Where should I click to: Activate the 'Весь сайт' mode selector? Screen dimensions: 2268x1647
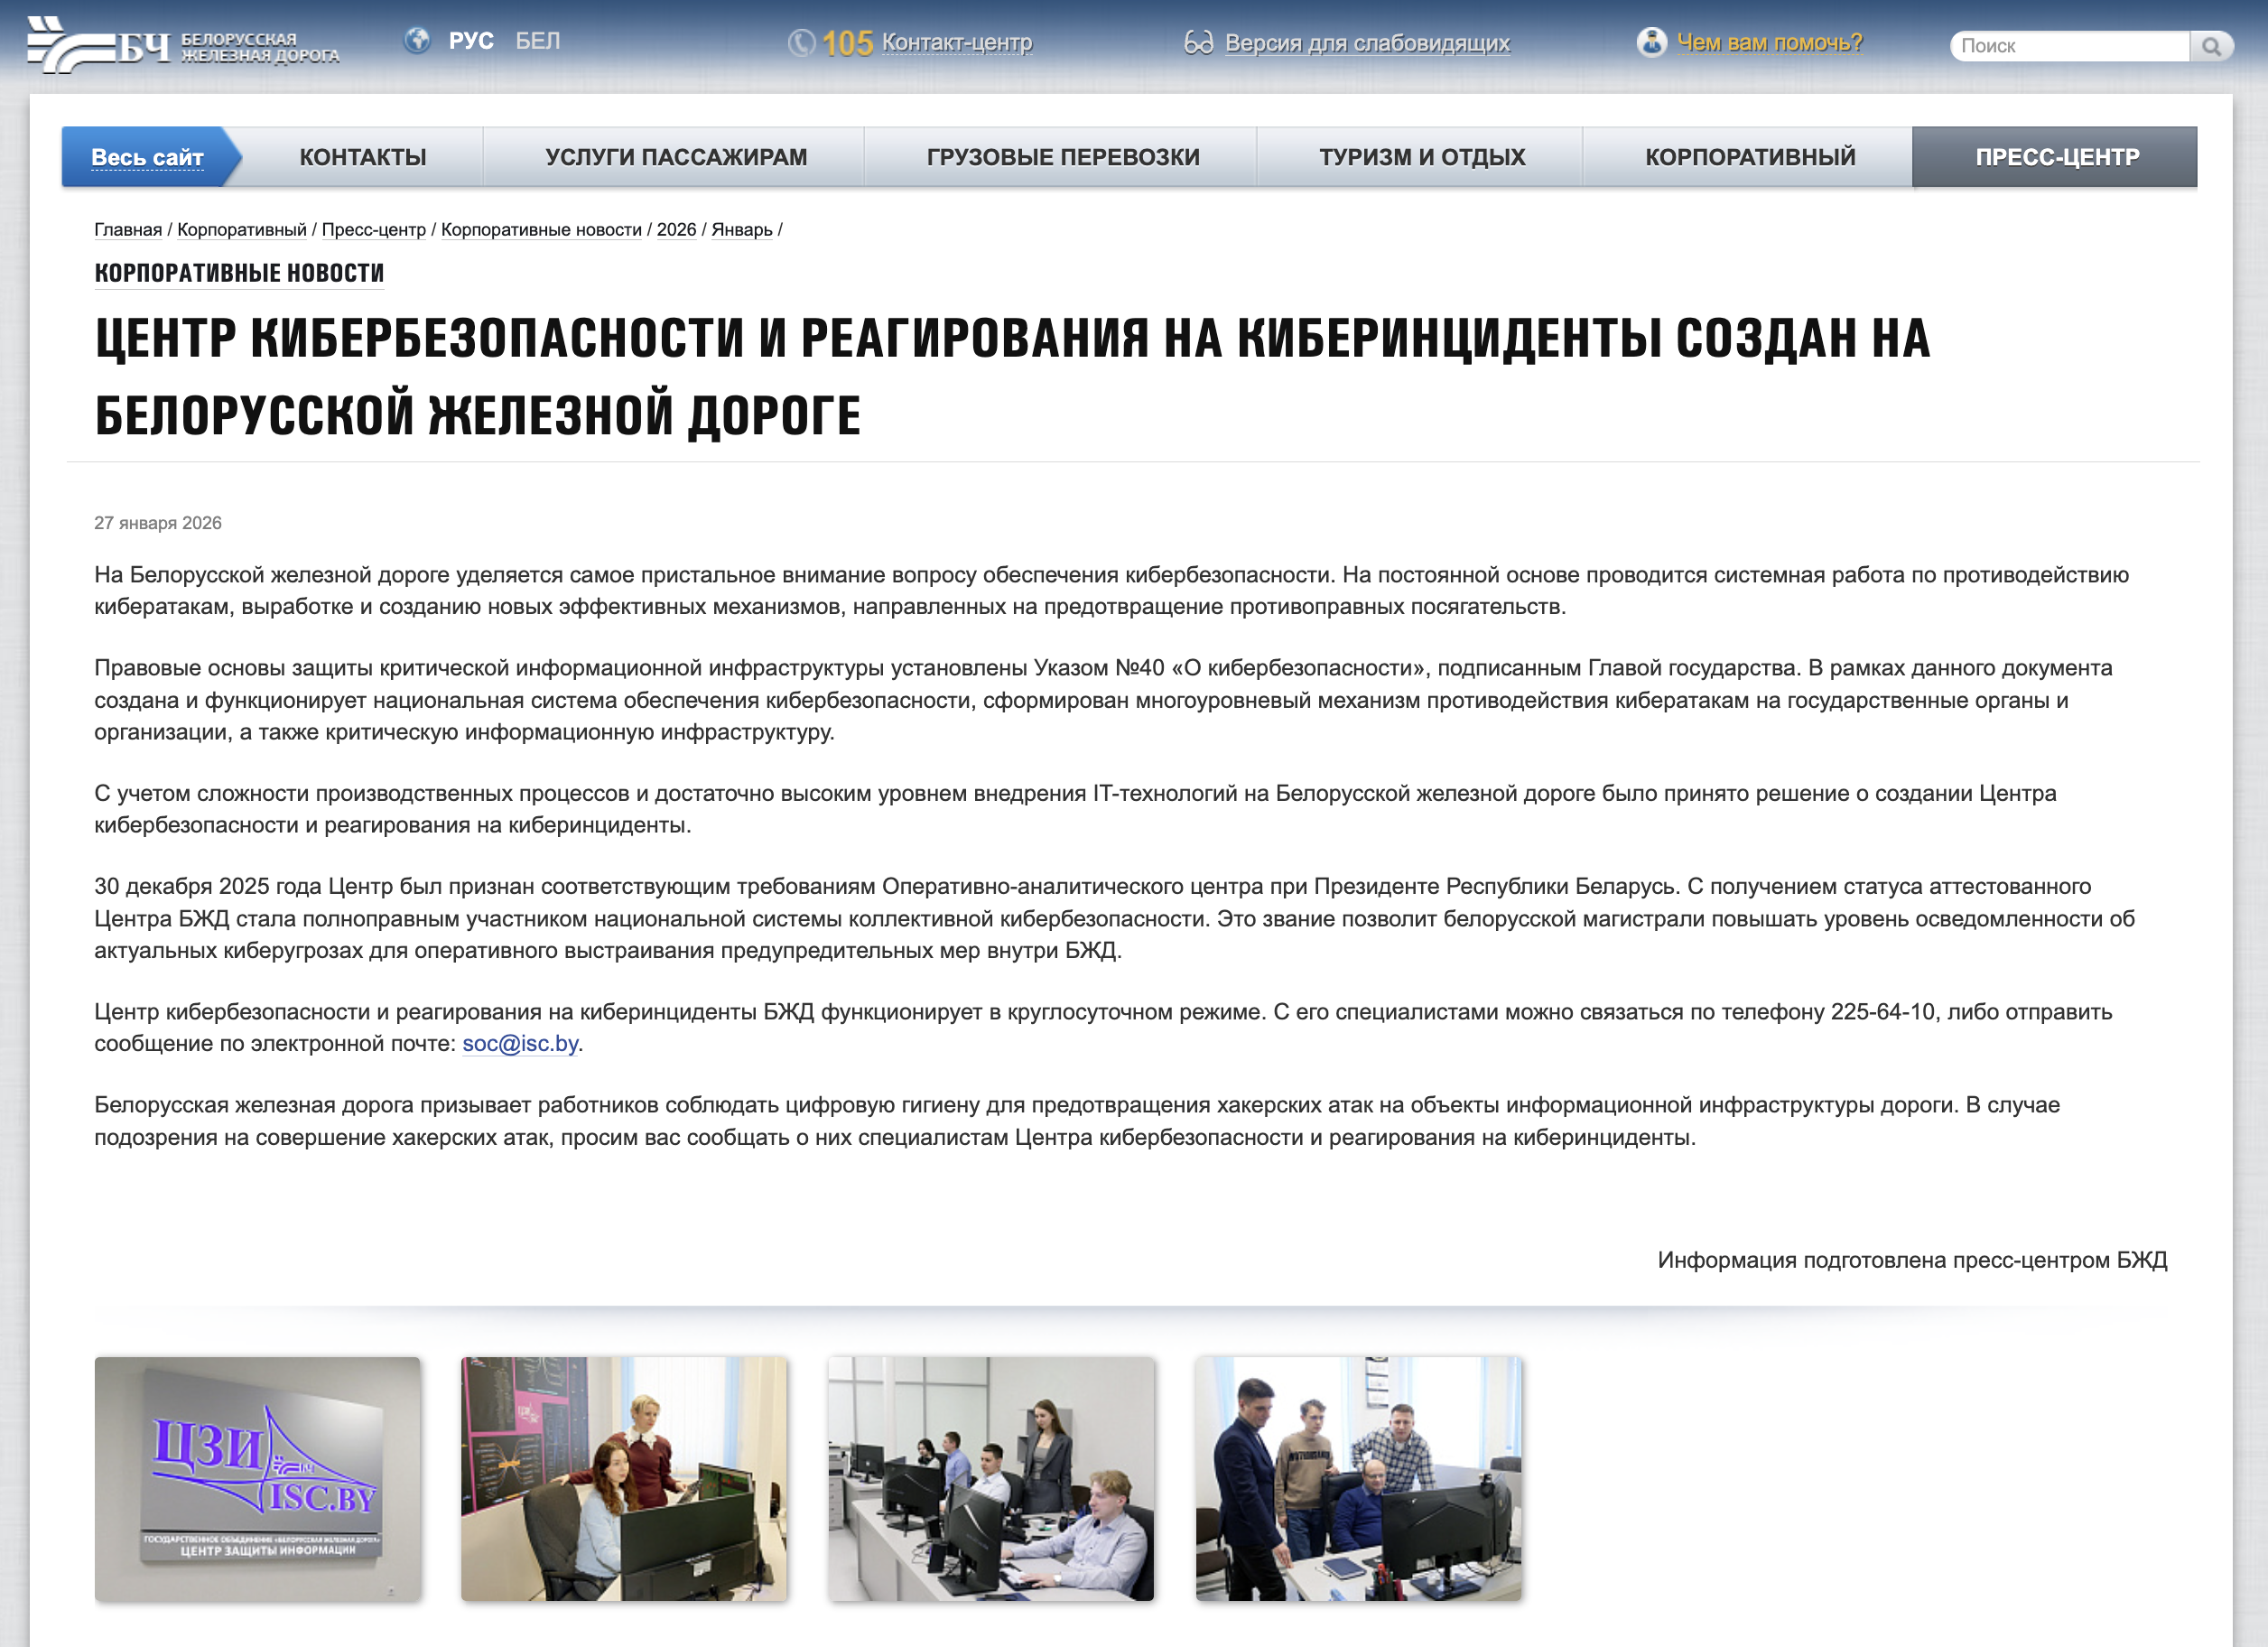coord(148,157)
